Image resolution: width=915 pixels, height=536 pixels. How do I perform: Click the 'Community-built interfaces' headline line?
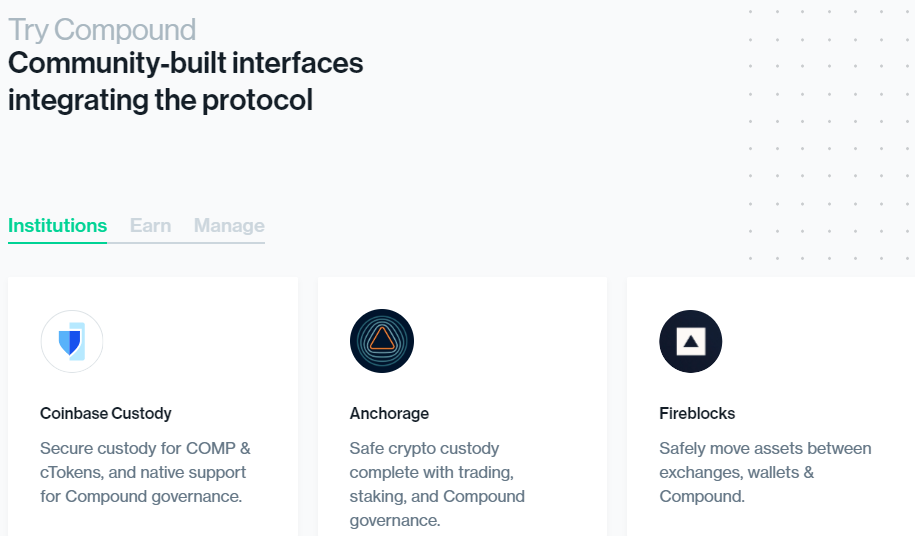tap(186, 64)
